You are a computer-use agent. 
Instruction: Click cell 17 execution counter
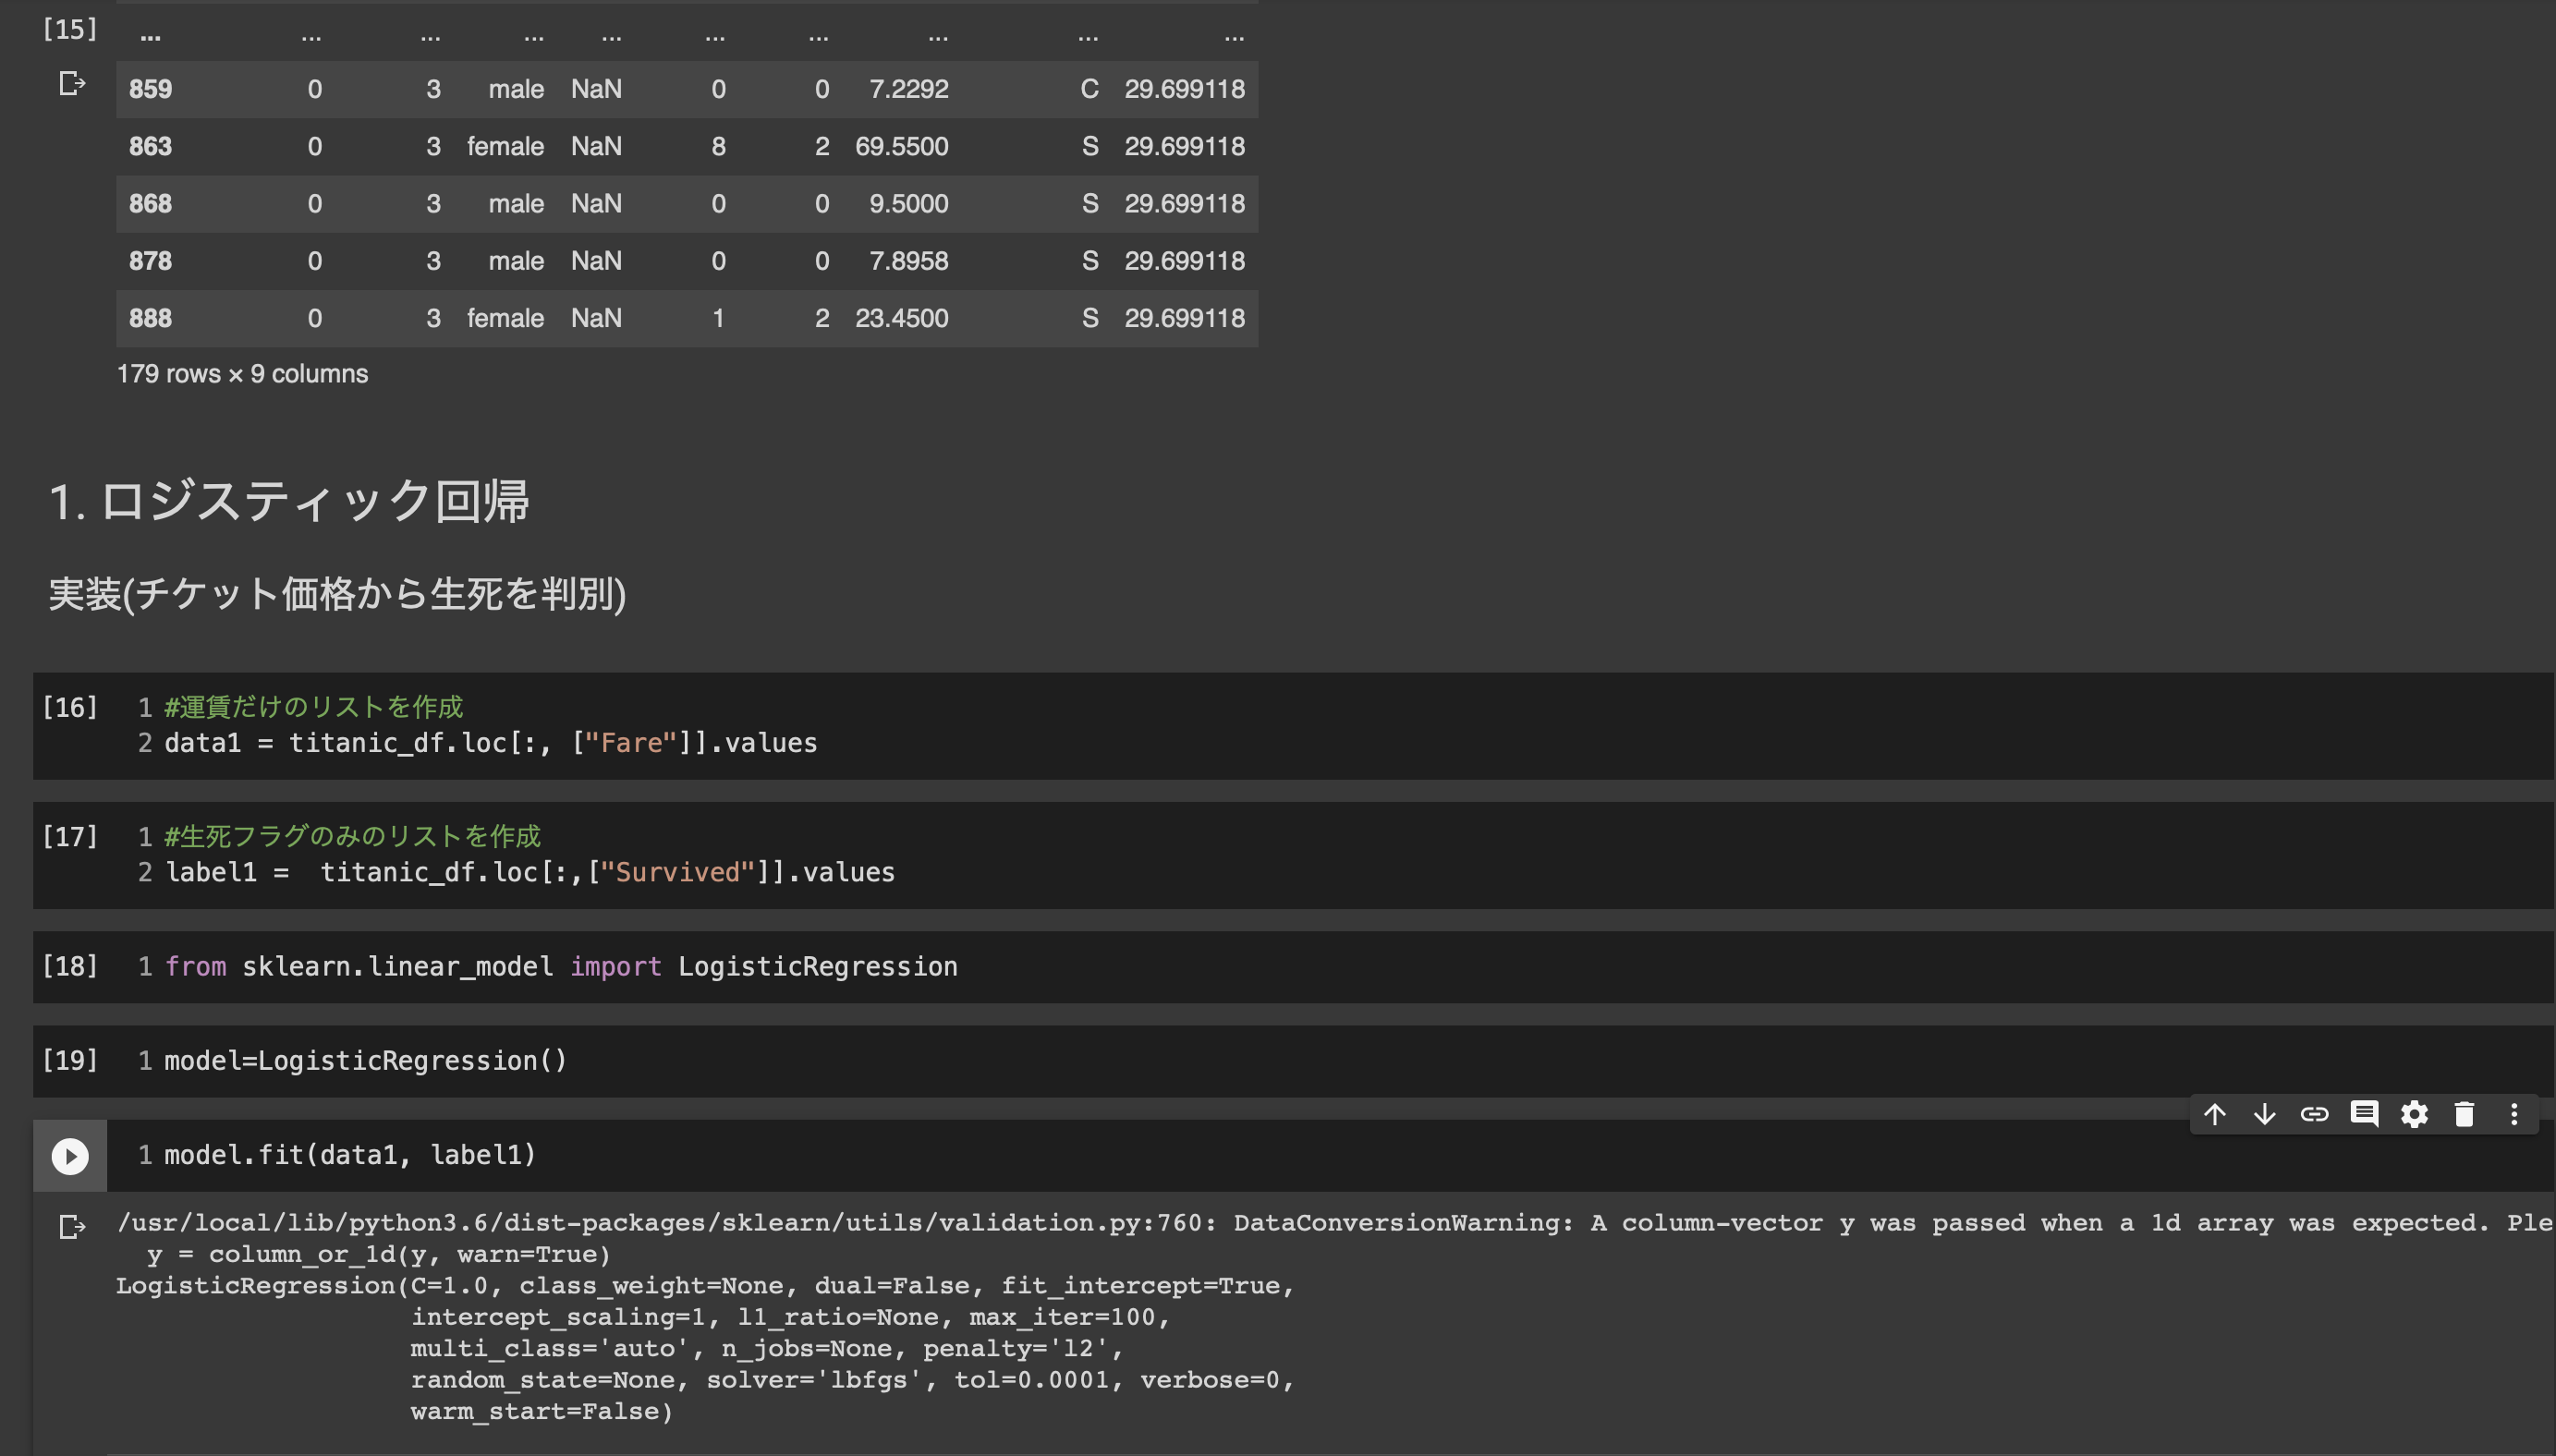click(69, 837)
